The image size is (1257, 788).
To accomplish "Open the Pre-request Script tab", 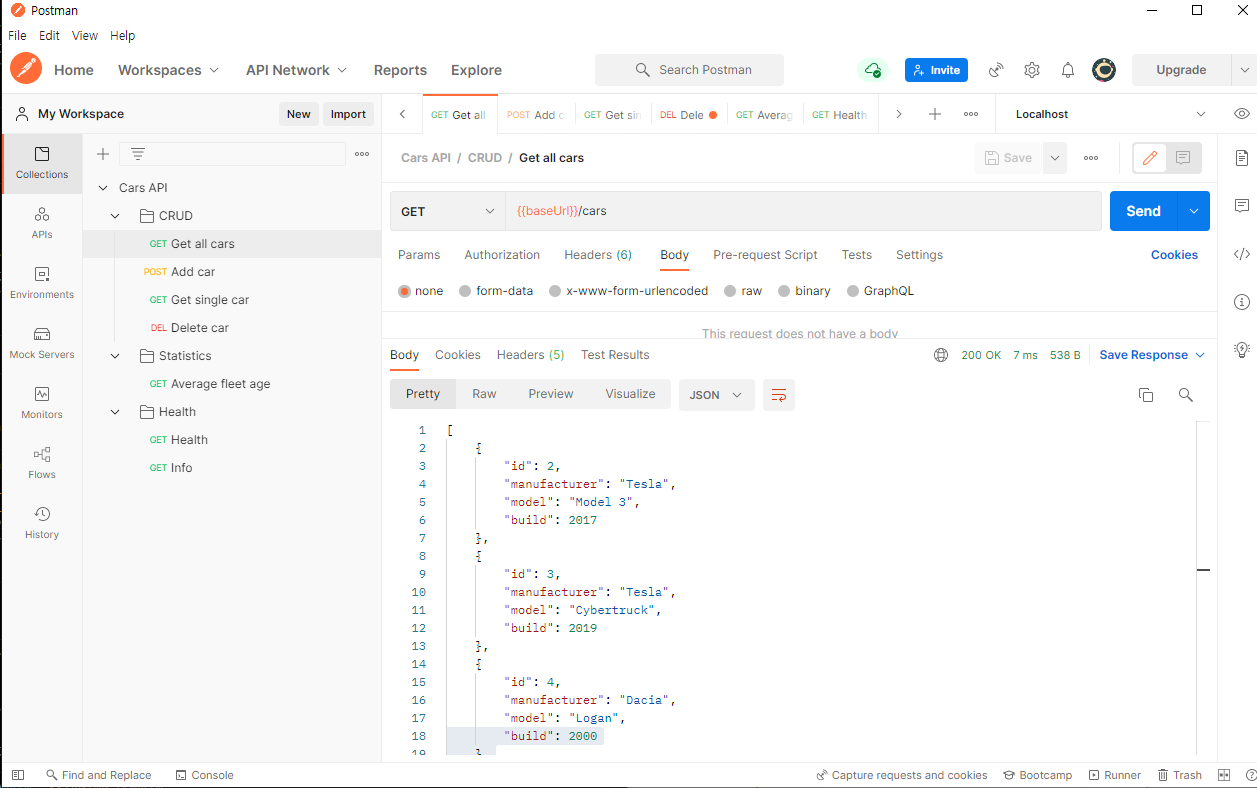I will 765,255.
